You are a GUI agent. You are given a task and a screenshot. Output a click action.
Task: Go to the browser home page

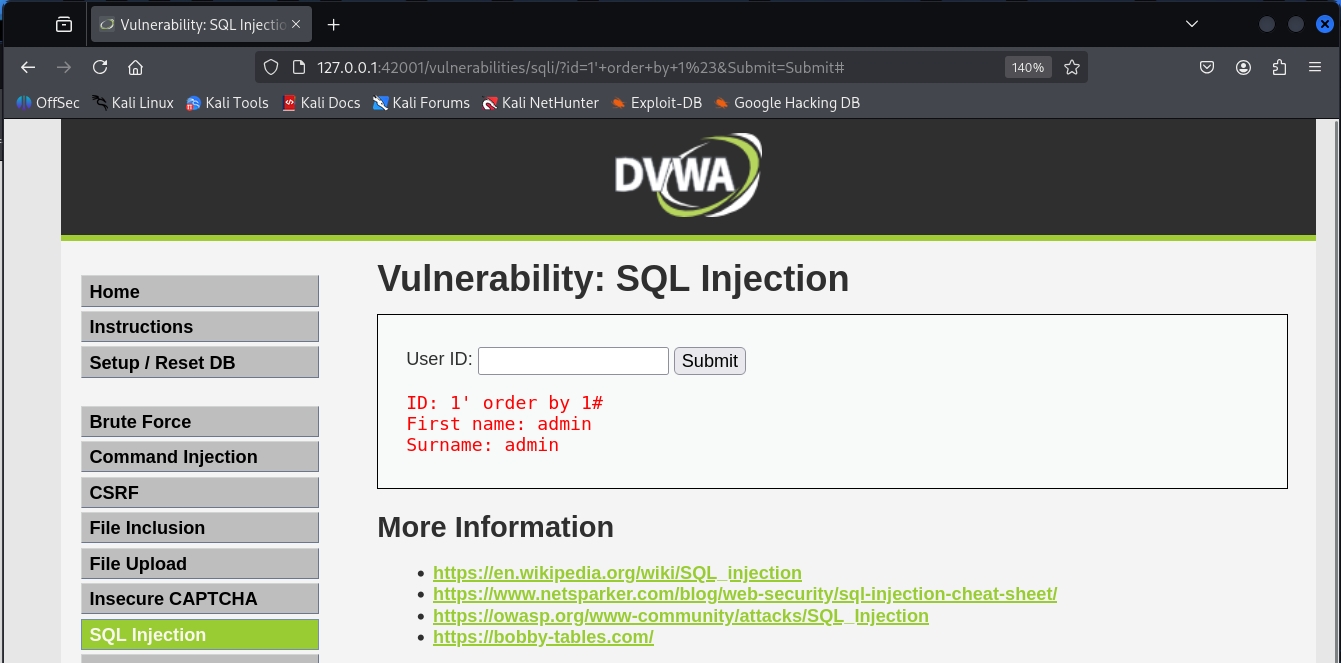[x=136, y=67]
